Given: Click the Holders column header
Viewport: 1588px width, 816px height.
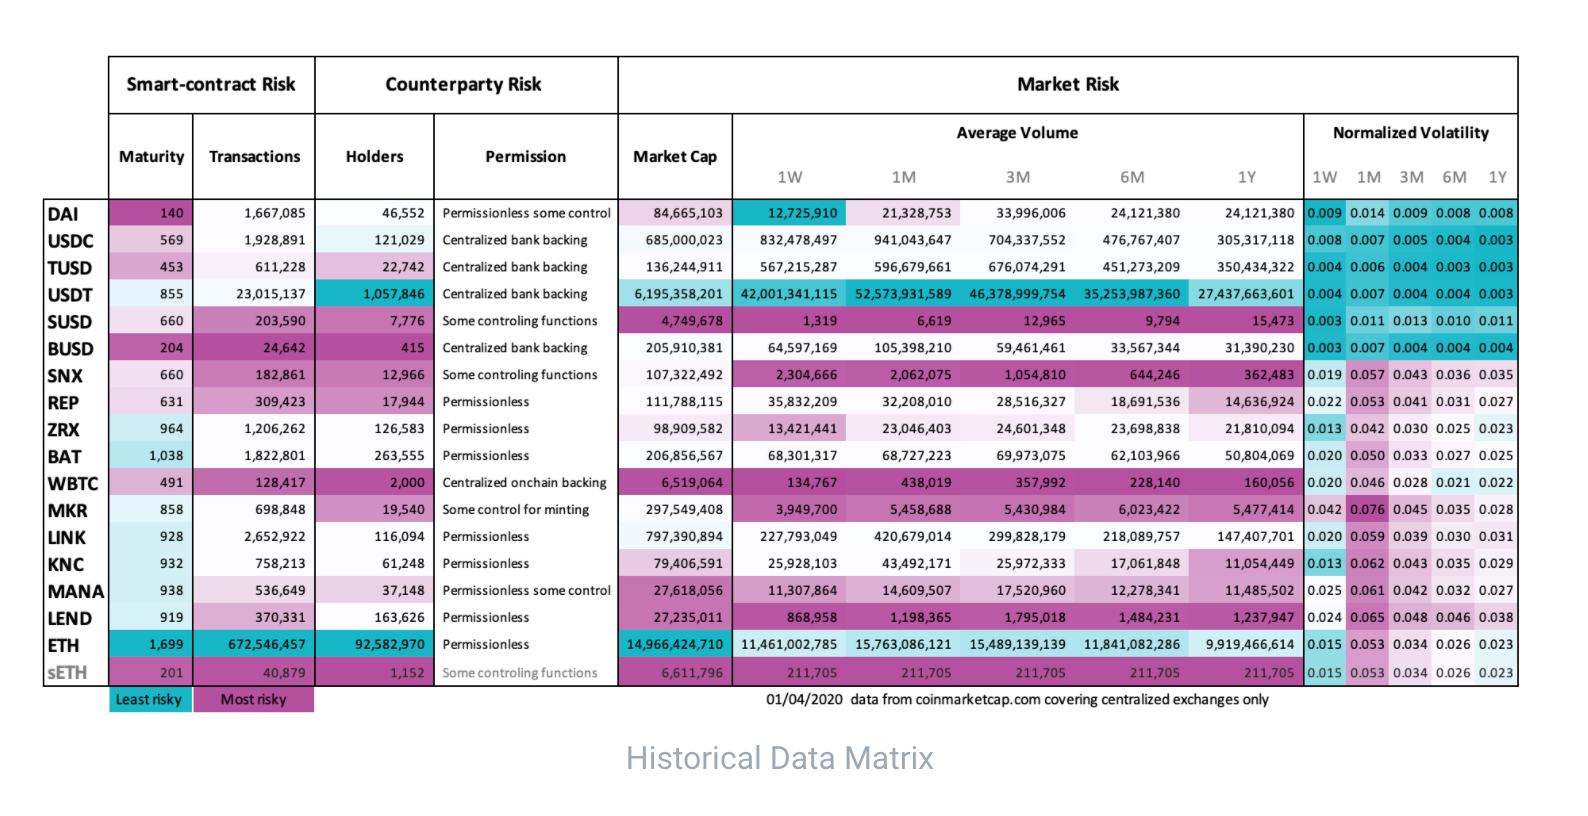Looking at the screenshot, I should [375, 157].
